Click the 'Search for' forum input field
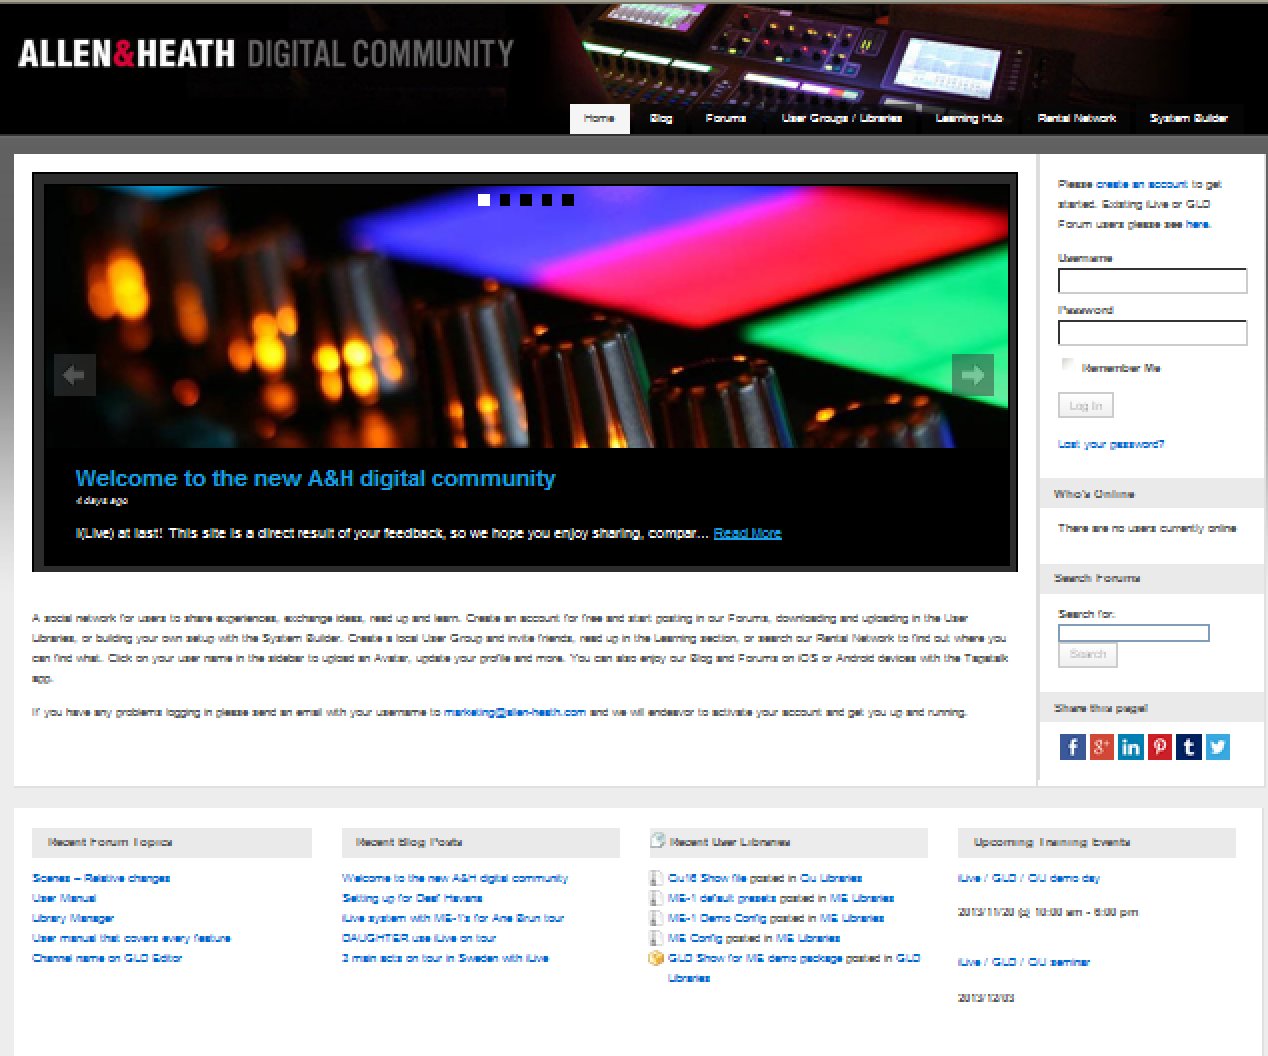 pos(1134,633)
